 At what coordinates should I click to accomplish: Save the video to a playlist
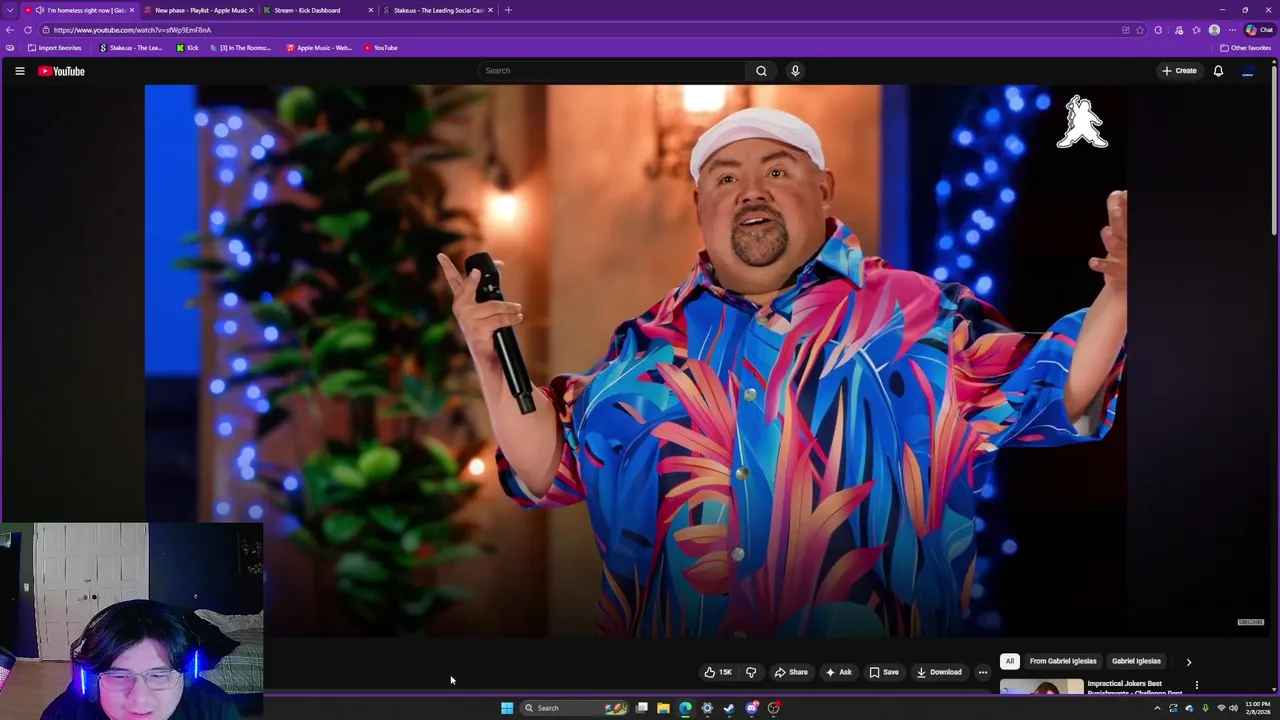(x=884, y=672)
